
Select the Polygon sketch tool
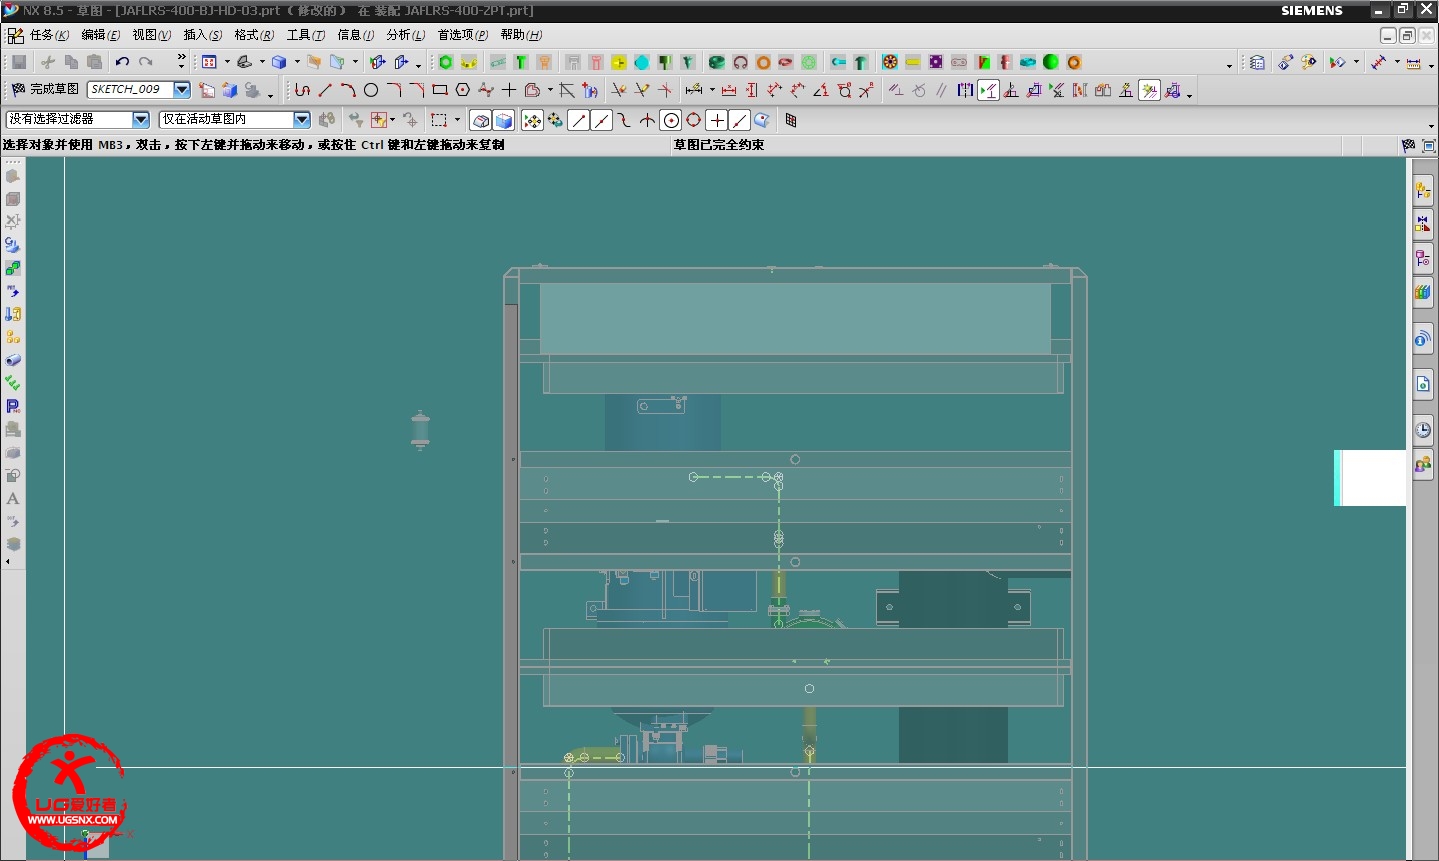click(463, 90)
